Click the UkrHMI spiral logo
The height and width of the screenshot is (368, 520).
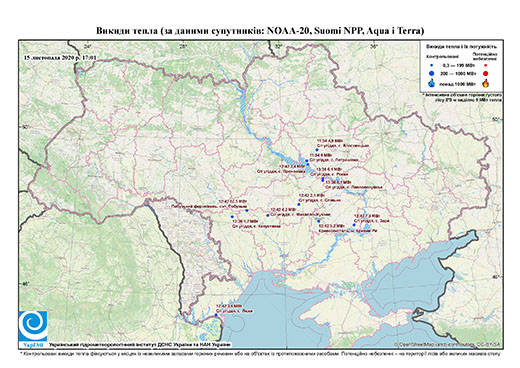(x=33, y=327)
